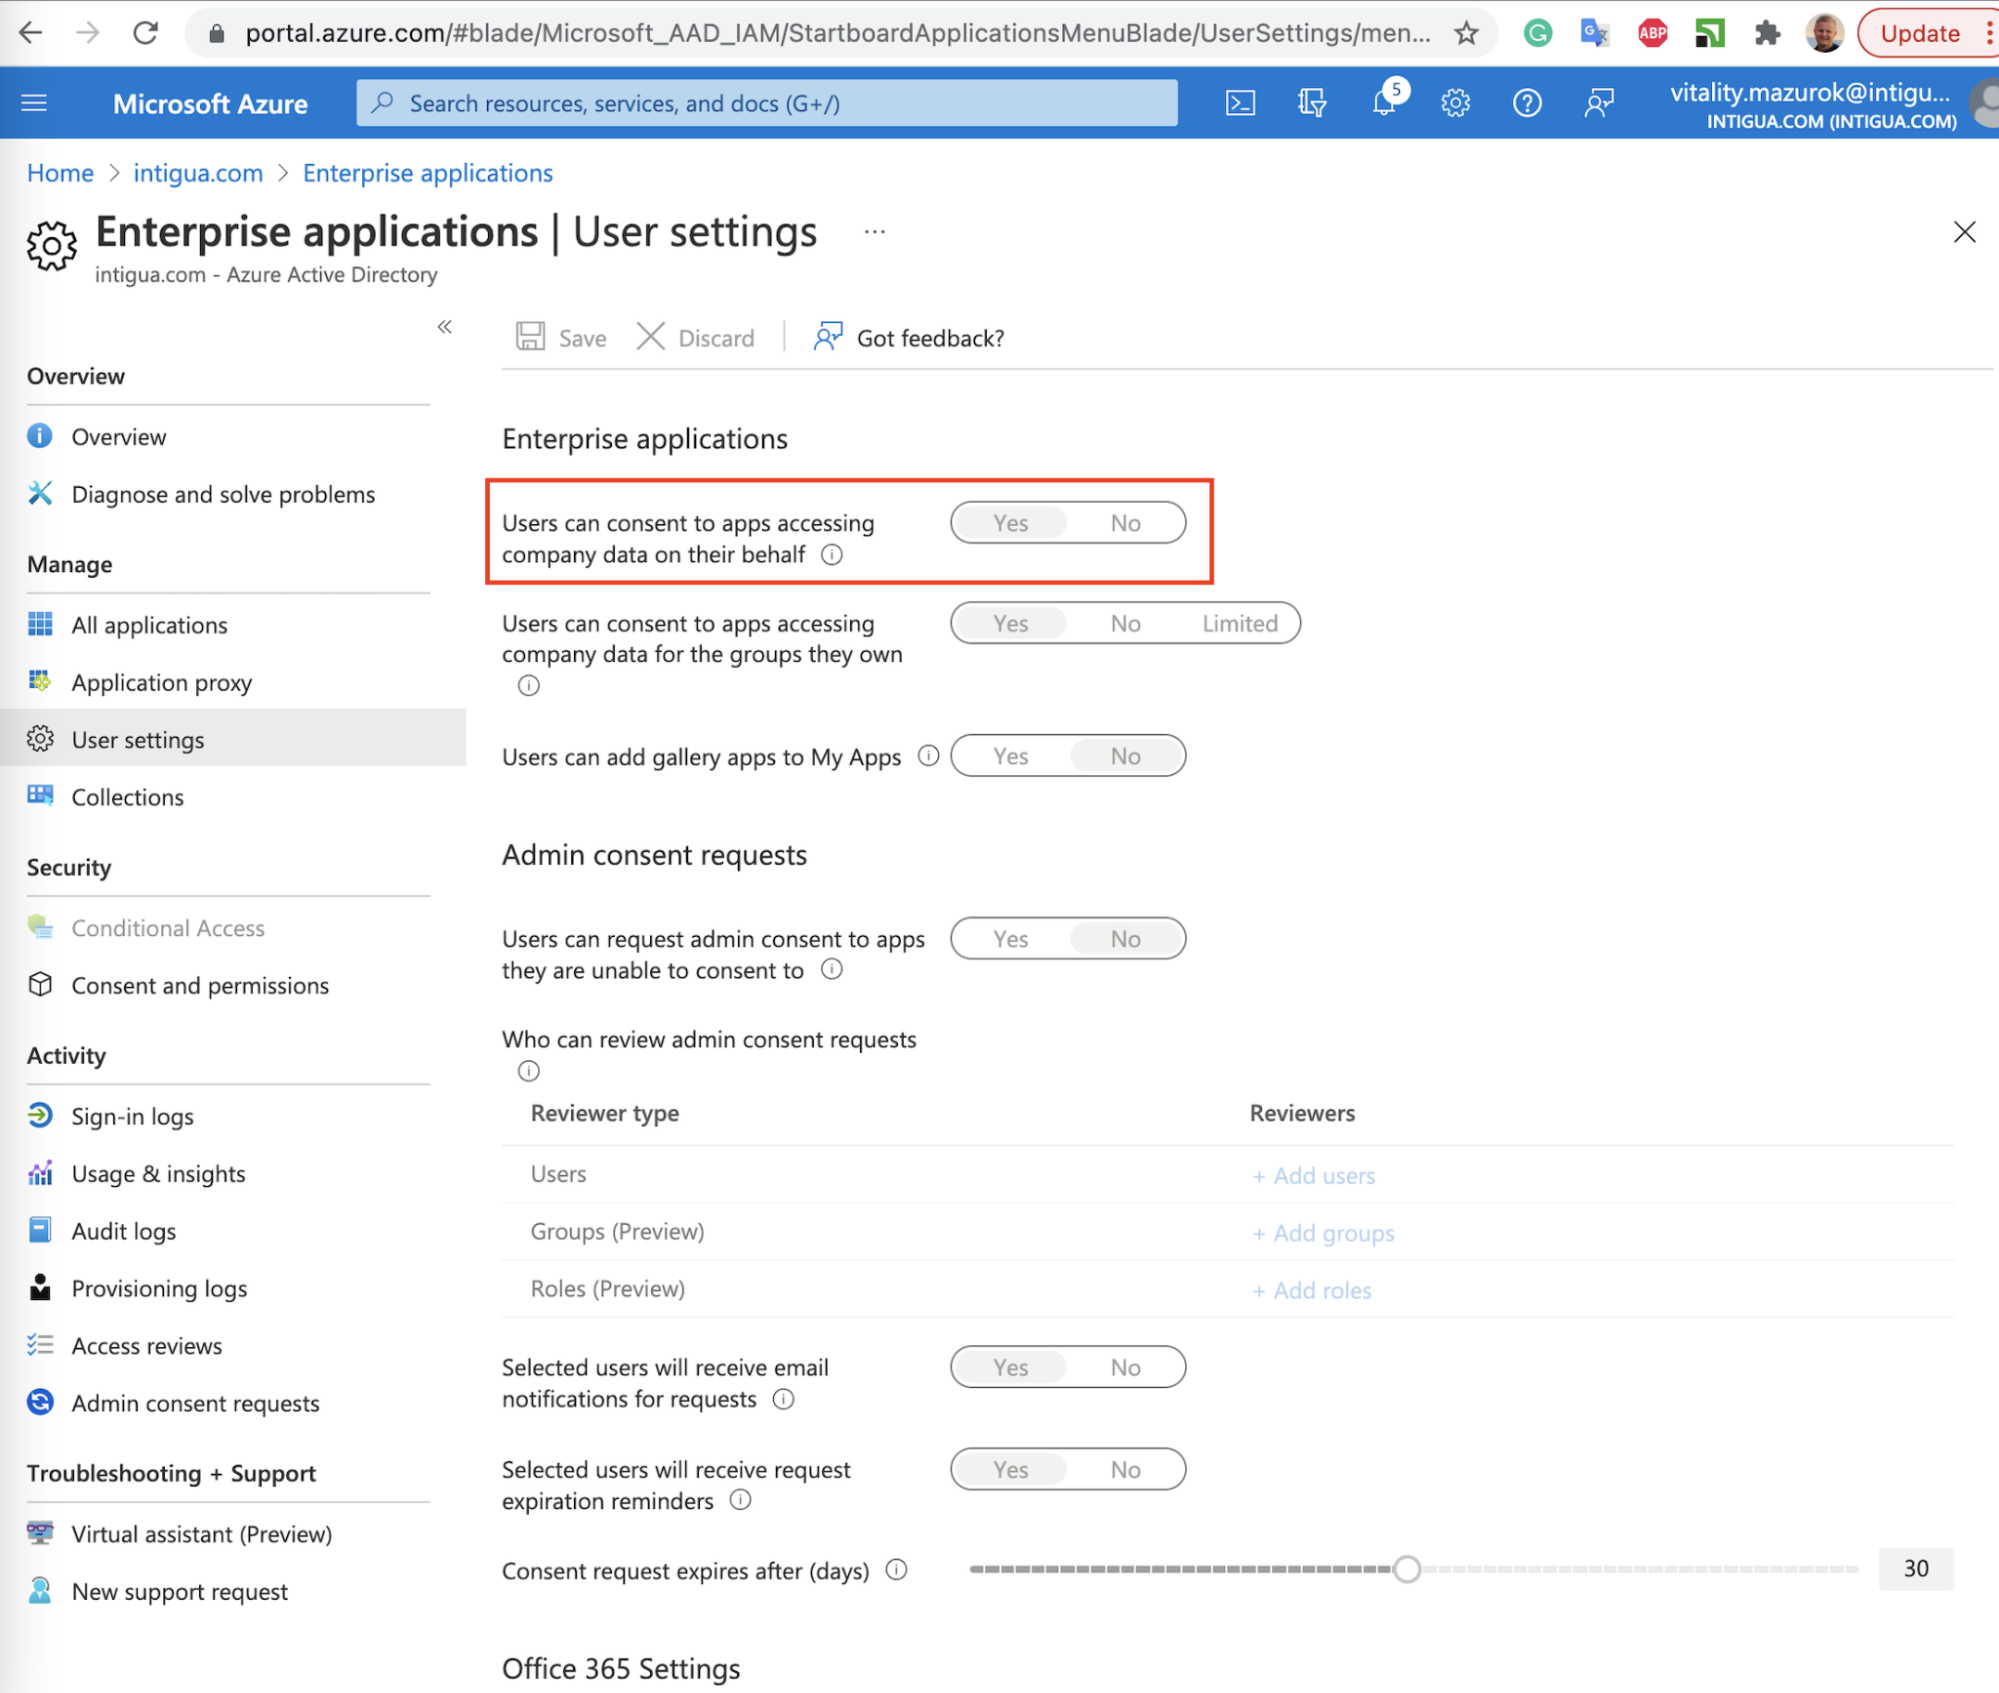The height and width of the screenshot is (1693, 1999).
Task: Open the ellipsis more options beside title
Action: [874, 232]
